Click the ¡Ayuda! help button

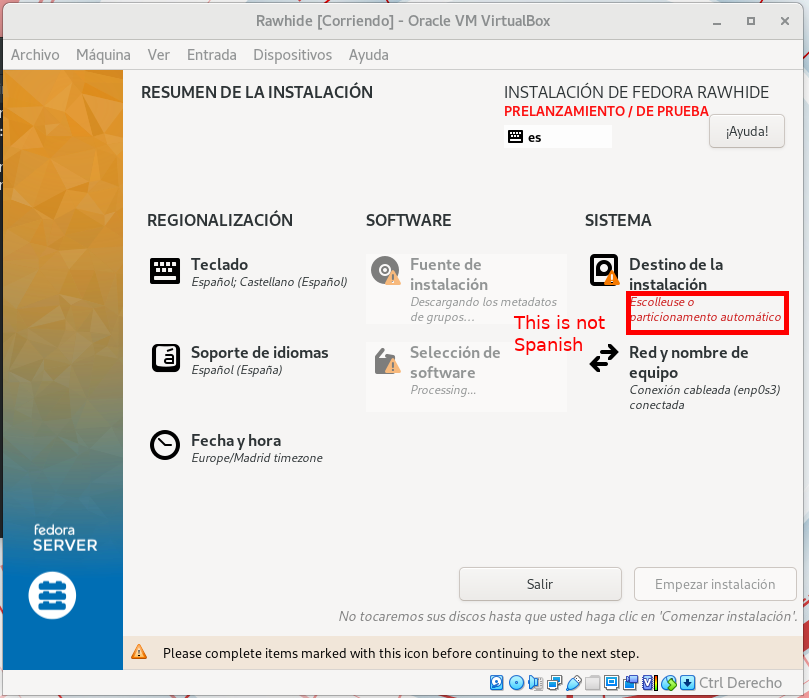click(747, 131)
